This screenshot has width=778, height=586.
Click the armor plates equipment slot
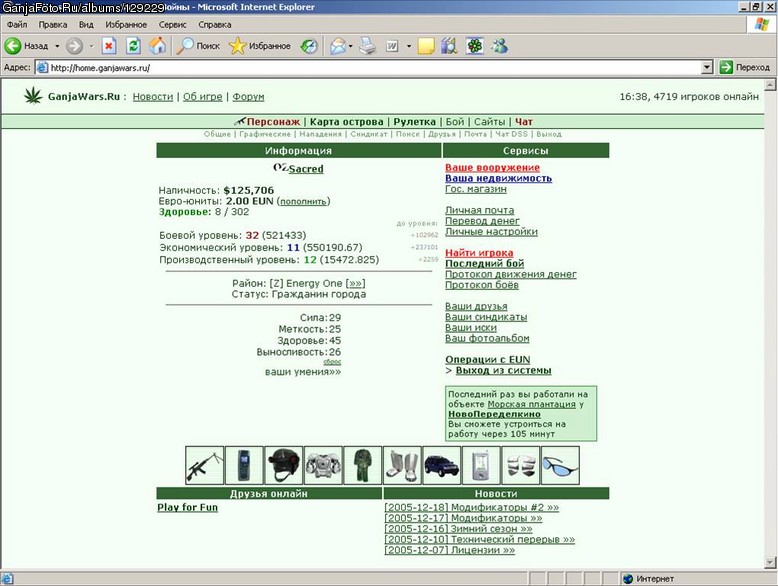pyautogui.click(x=520, y=465)
